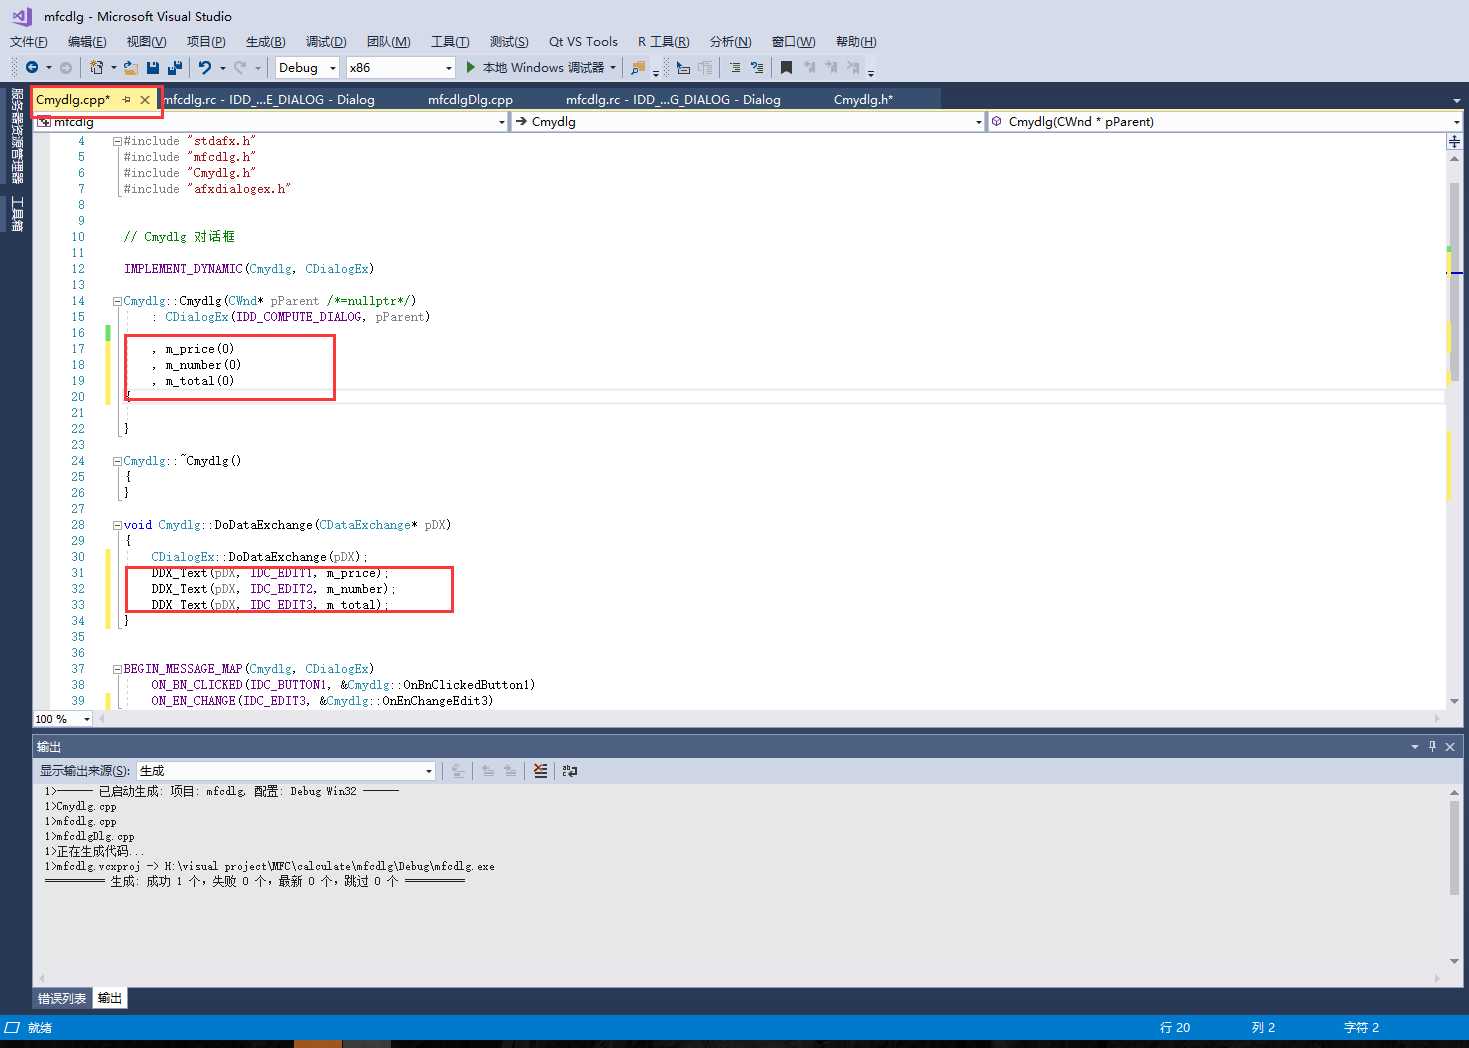The width and height of the screenshot is (1469, 1048).
Task: Save the current file with floppy icon
Action: pos(153,67)
